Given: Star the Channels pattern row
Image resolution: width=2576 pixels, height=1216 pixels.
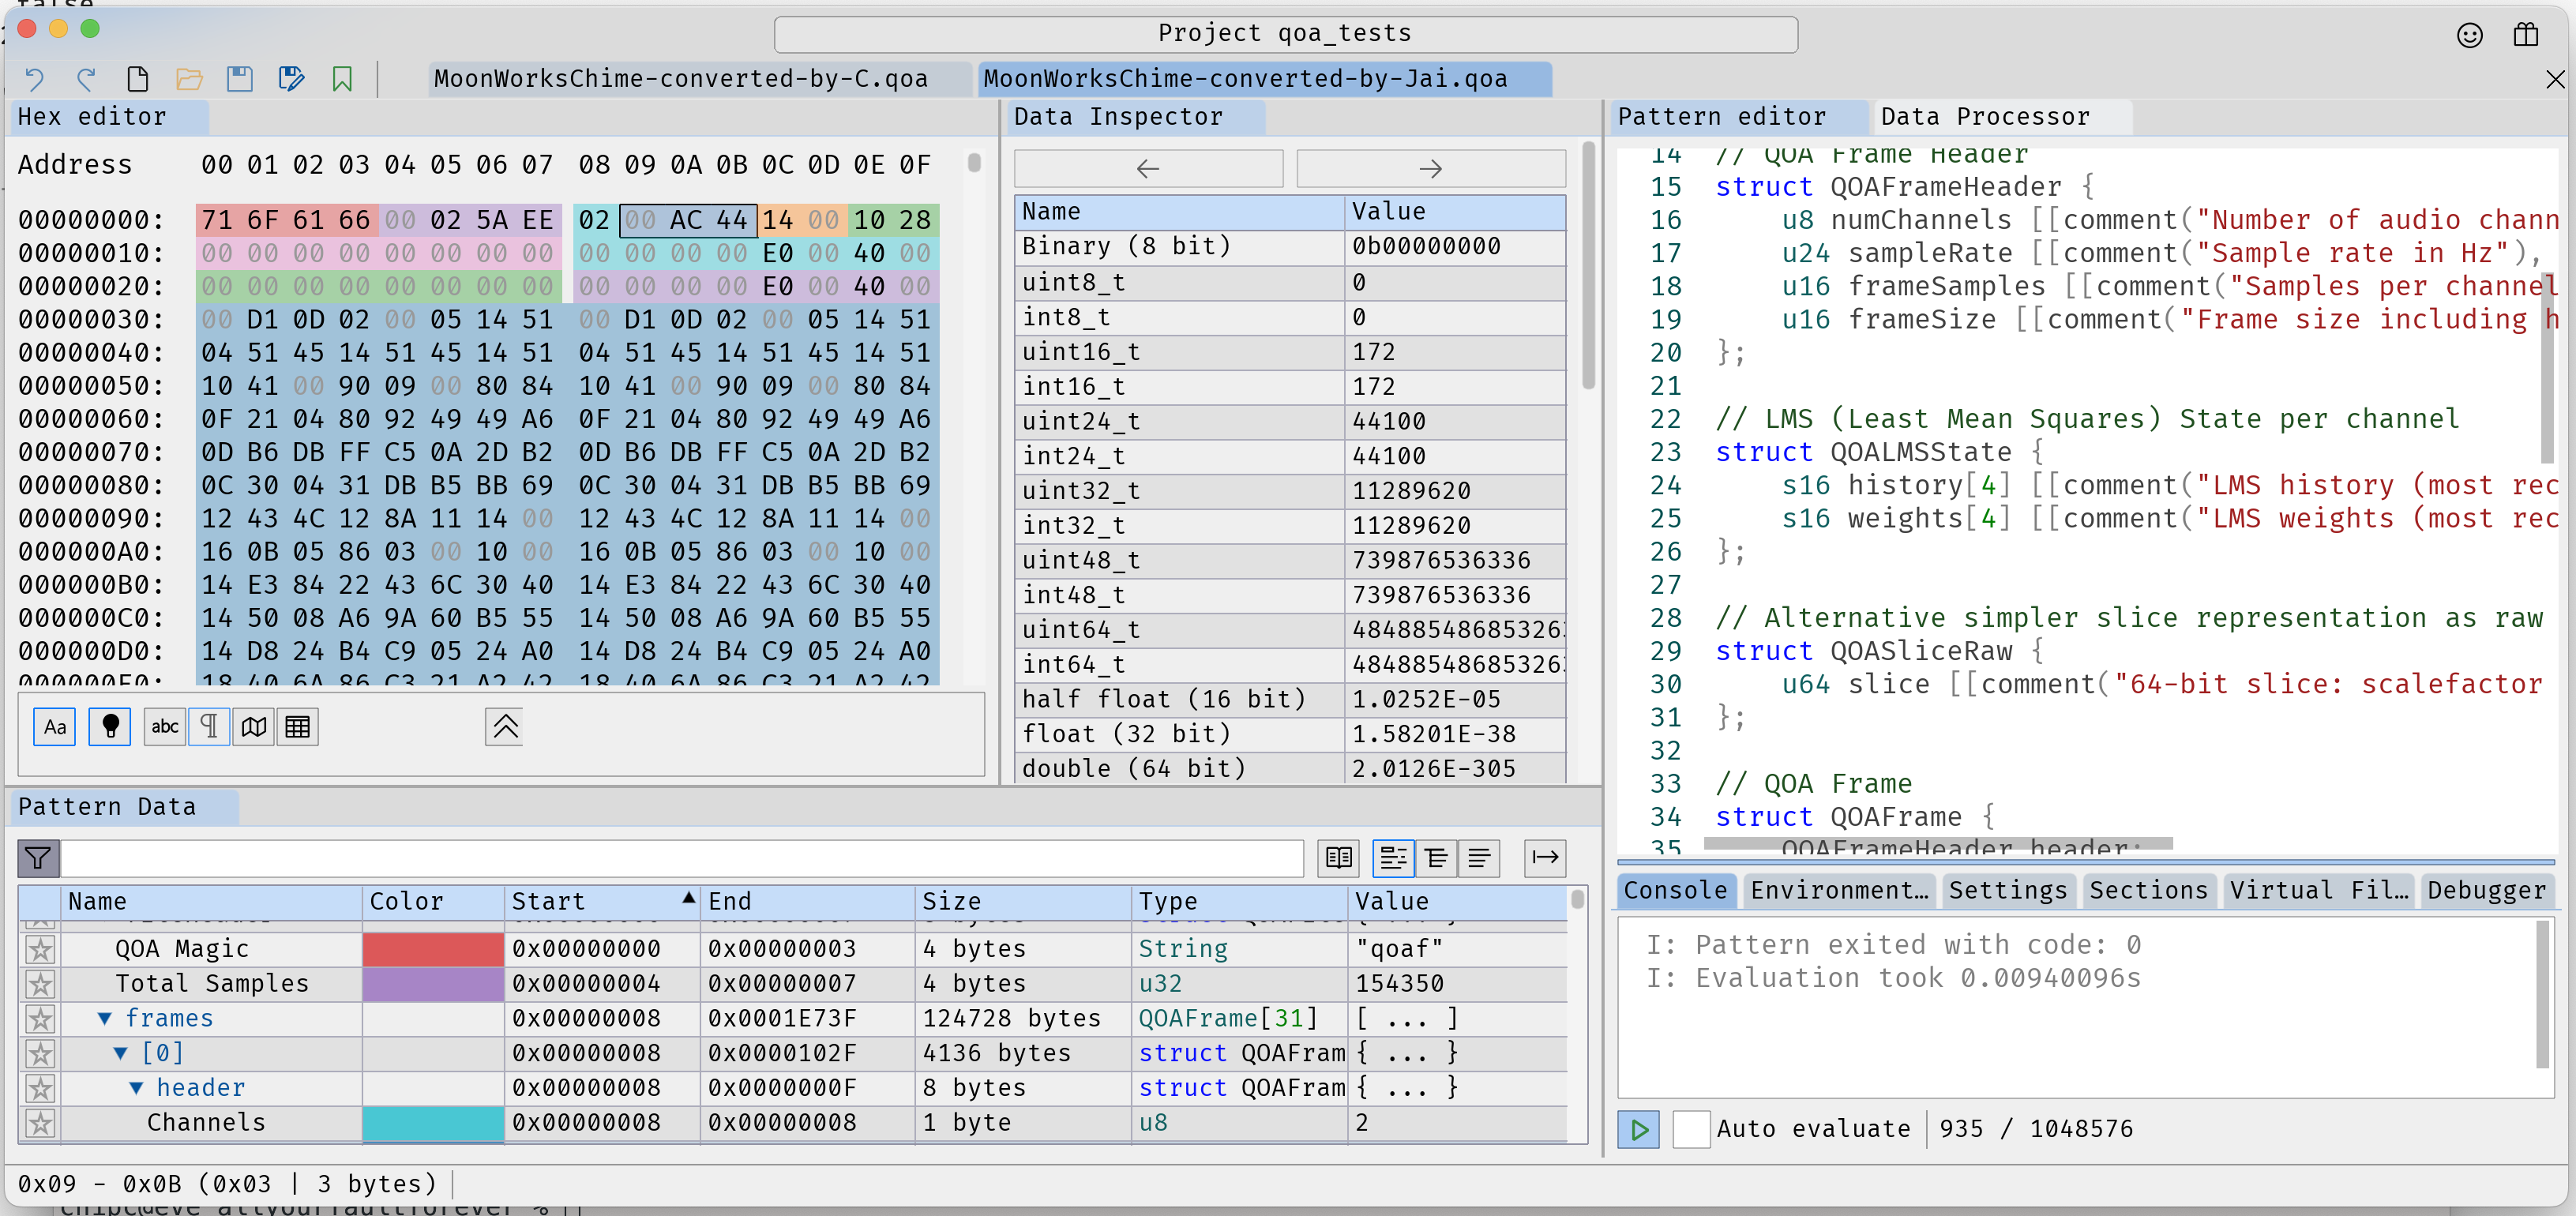Looking at the screenshot, I should [x=40, y=1123].
